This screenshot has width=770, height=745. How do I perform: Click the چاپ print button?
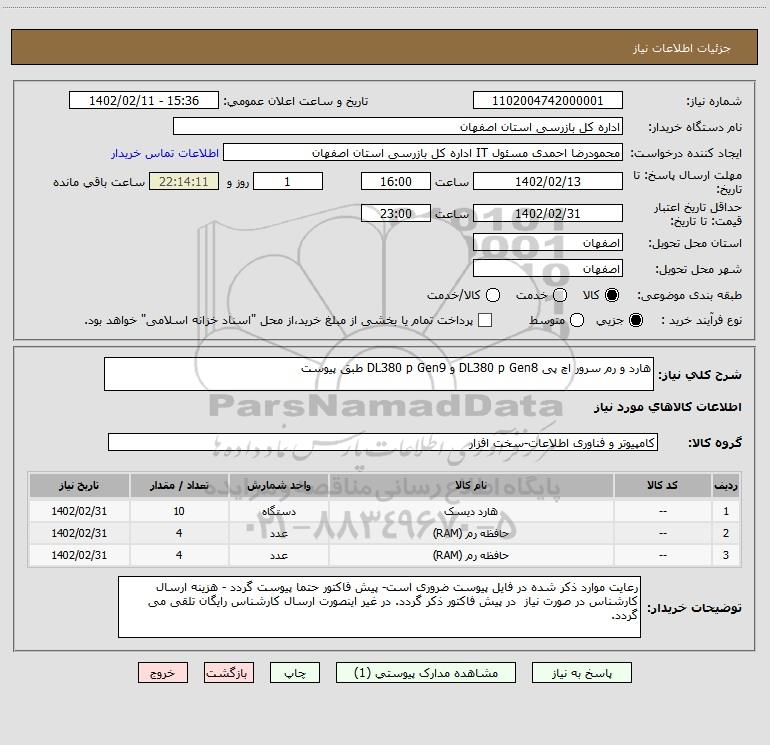click(x=295, y=673)
